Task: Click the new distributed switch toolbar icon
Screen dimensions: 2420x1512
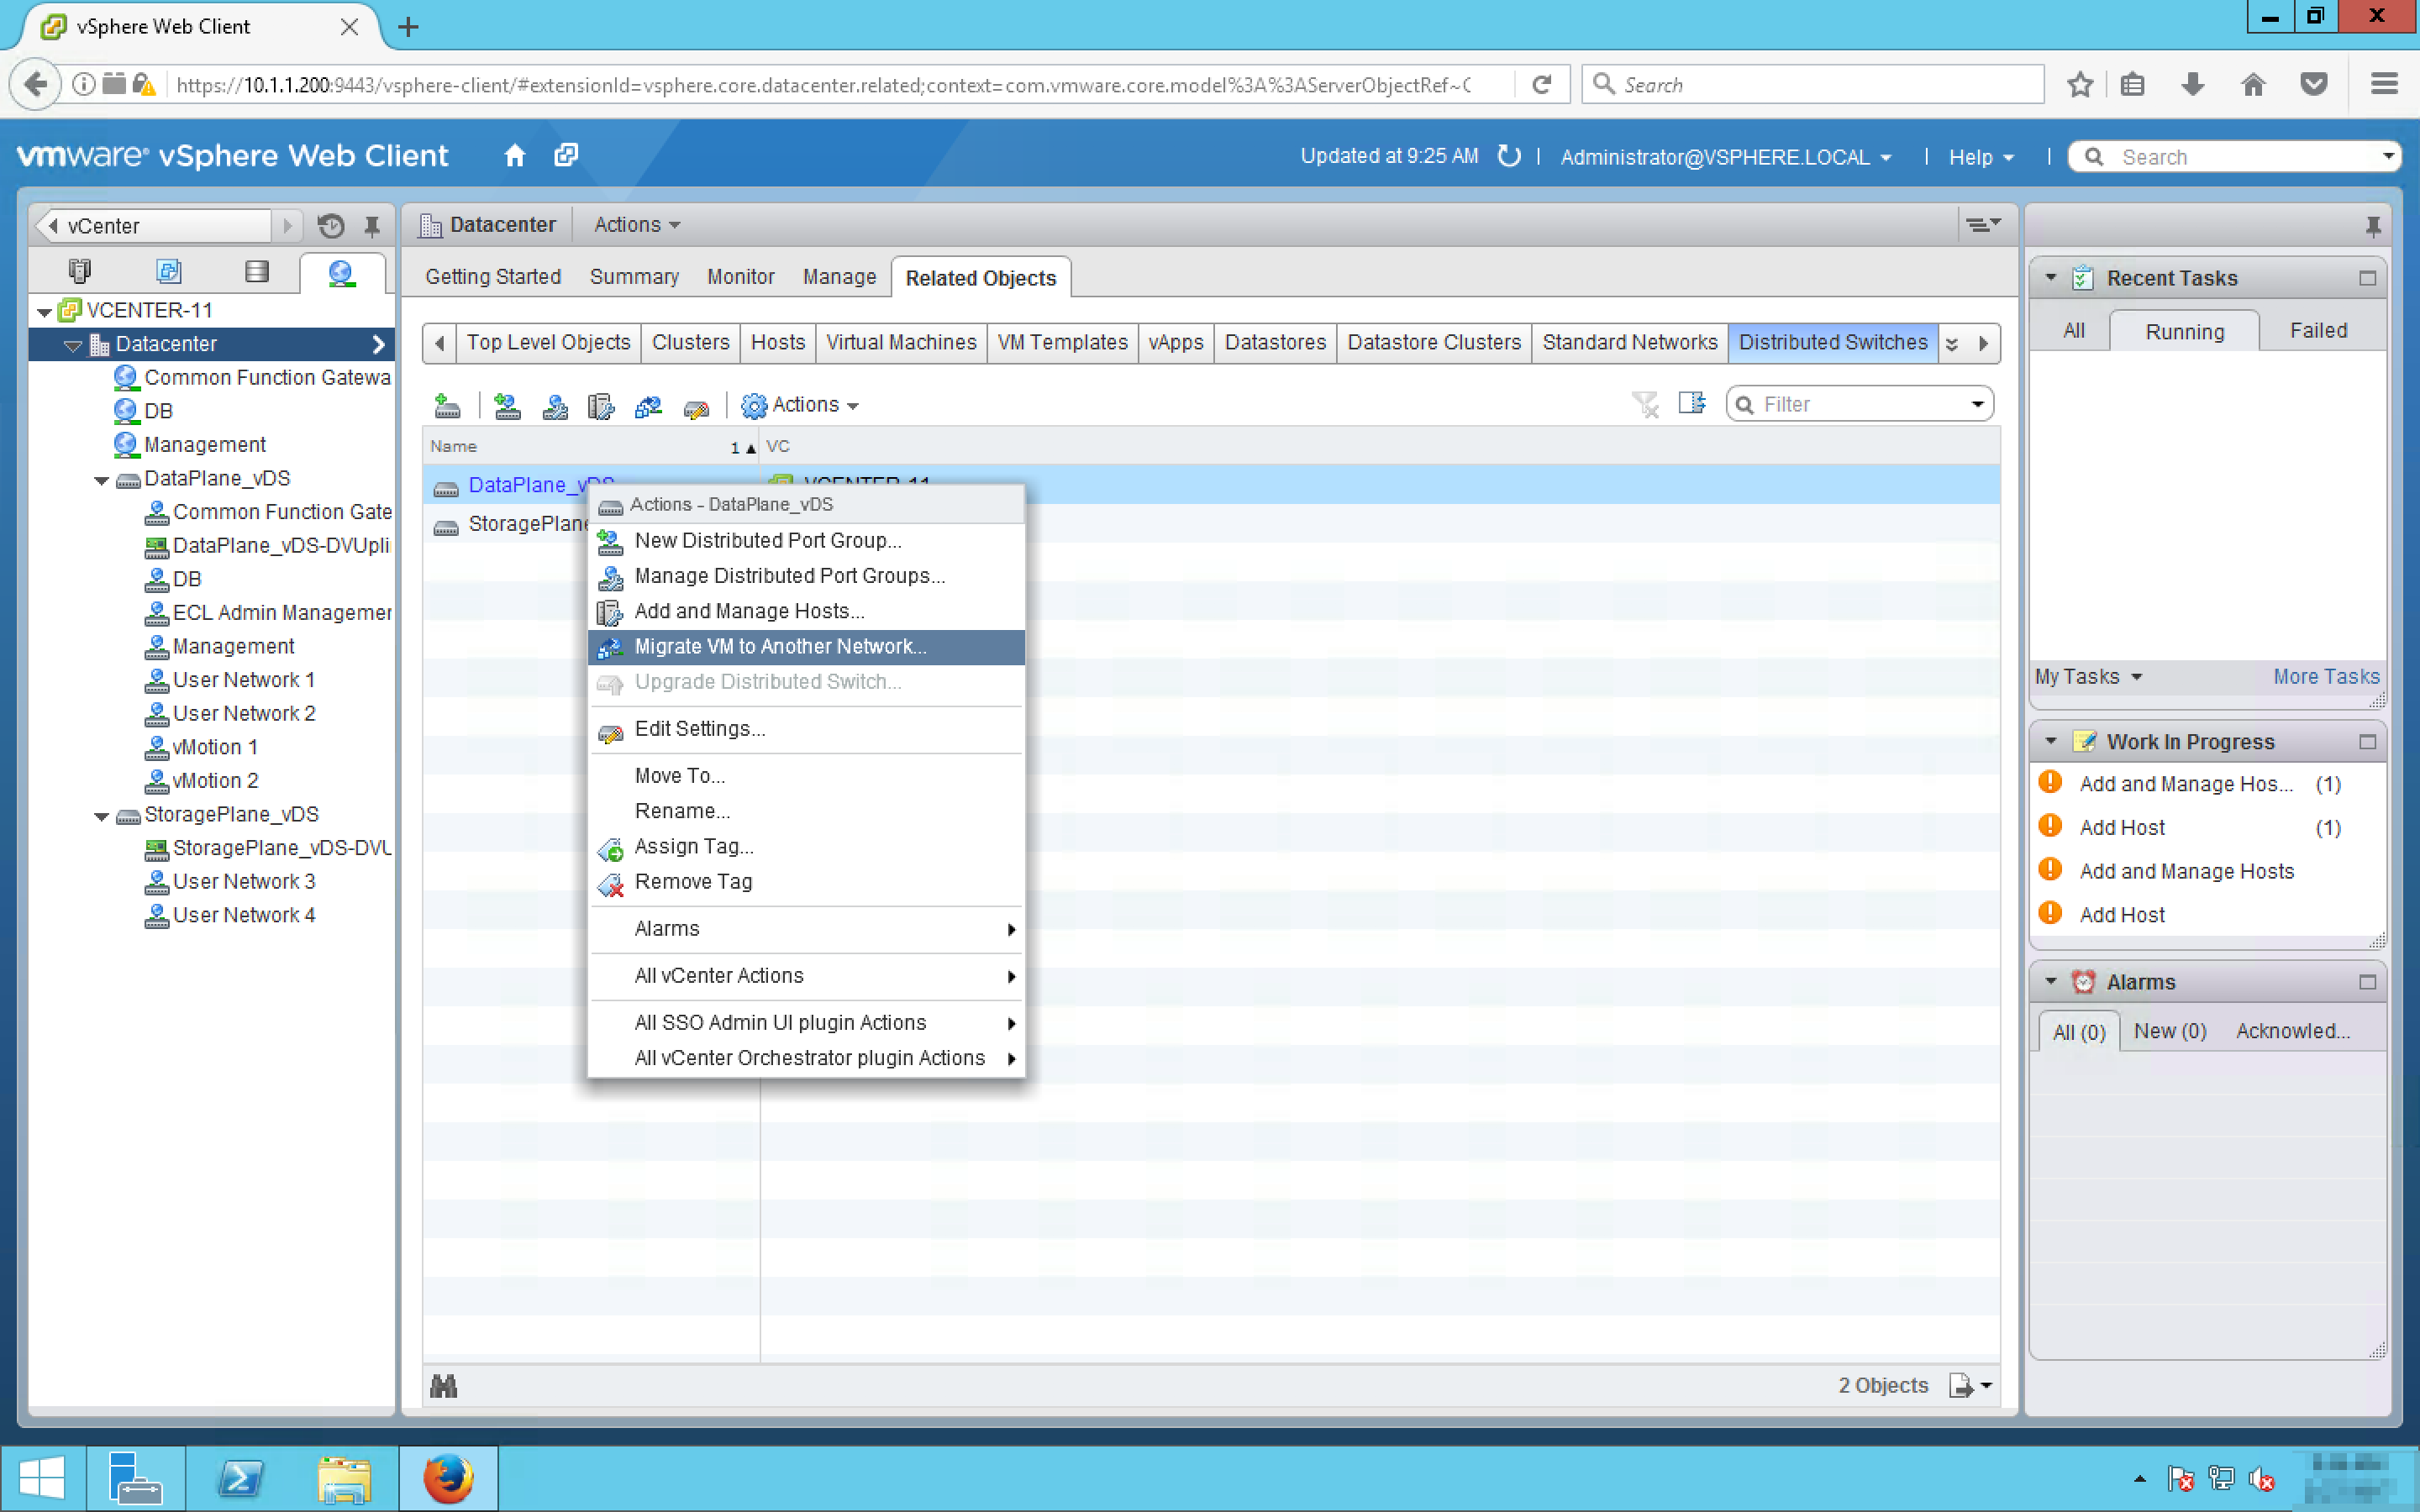Action: (x=447, y=405)
